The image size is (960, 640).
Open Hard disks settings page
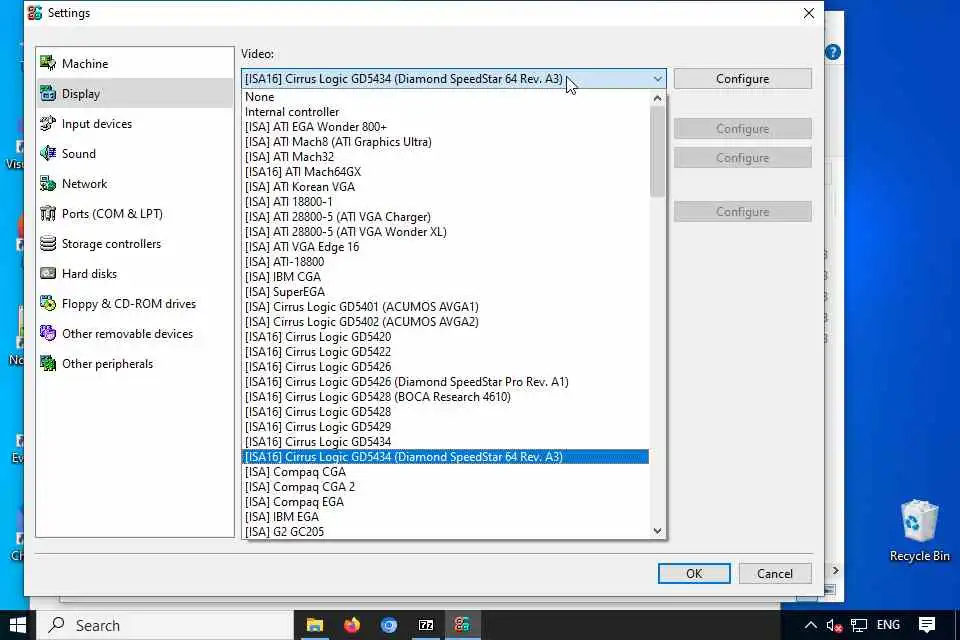(135, 273)
